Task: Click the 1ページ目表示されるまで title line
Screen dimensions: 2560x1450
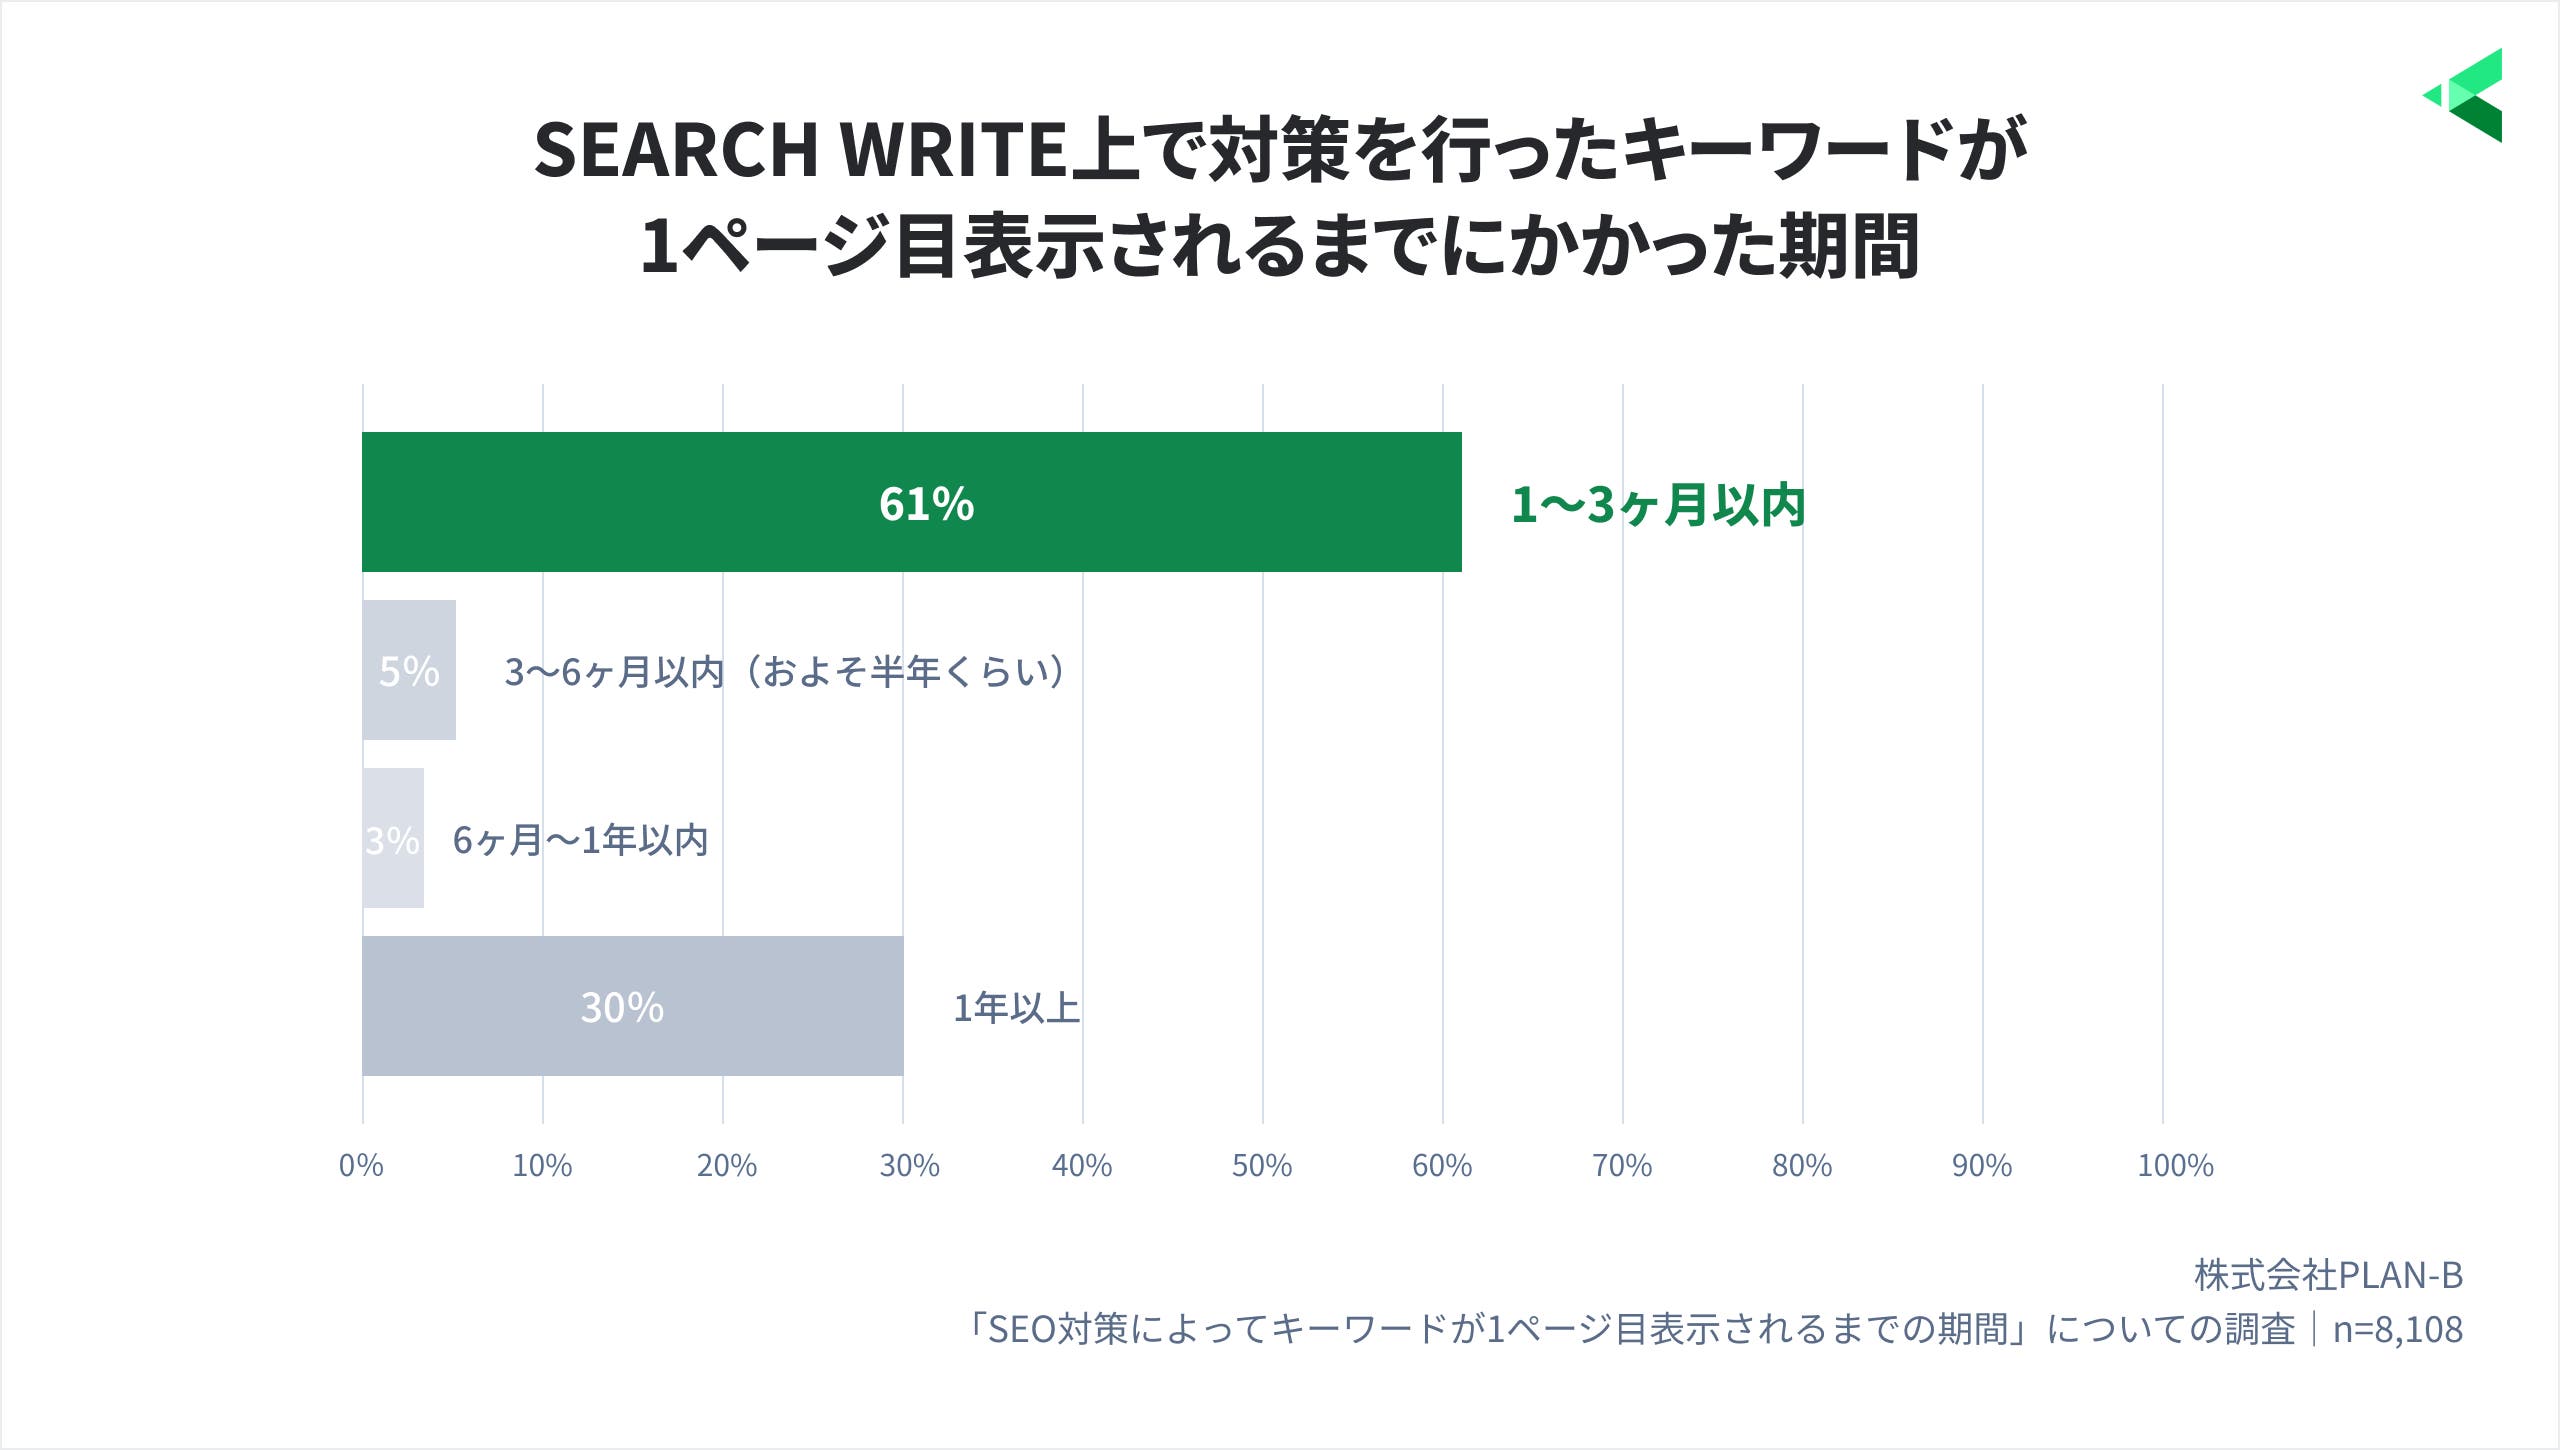Action: pyautogui.click(x=1279, y=246)
